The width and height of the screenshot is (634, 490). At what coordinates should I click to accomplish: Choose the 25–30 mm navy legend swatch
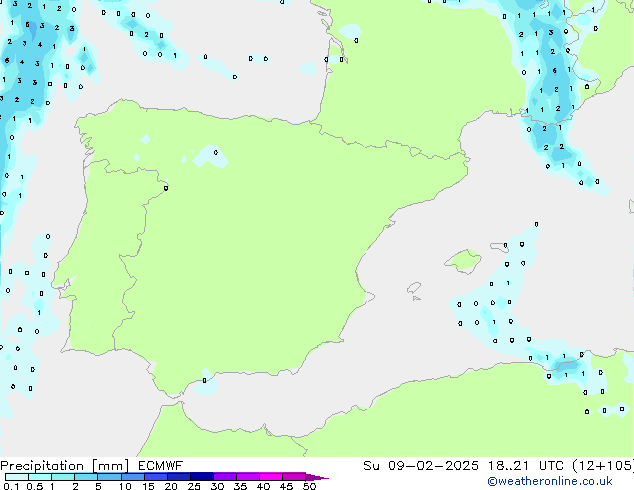tap(201, 477)
